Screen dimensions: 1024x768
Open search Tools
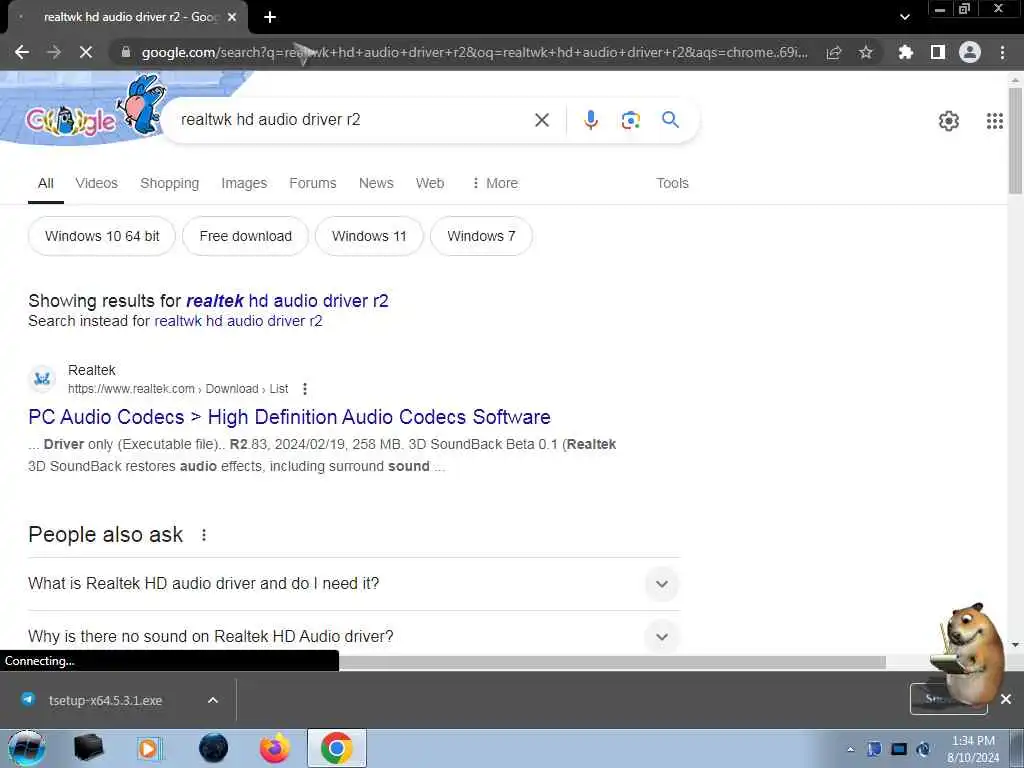coord(672,184)
